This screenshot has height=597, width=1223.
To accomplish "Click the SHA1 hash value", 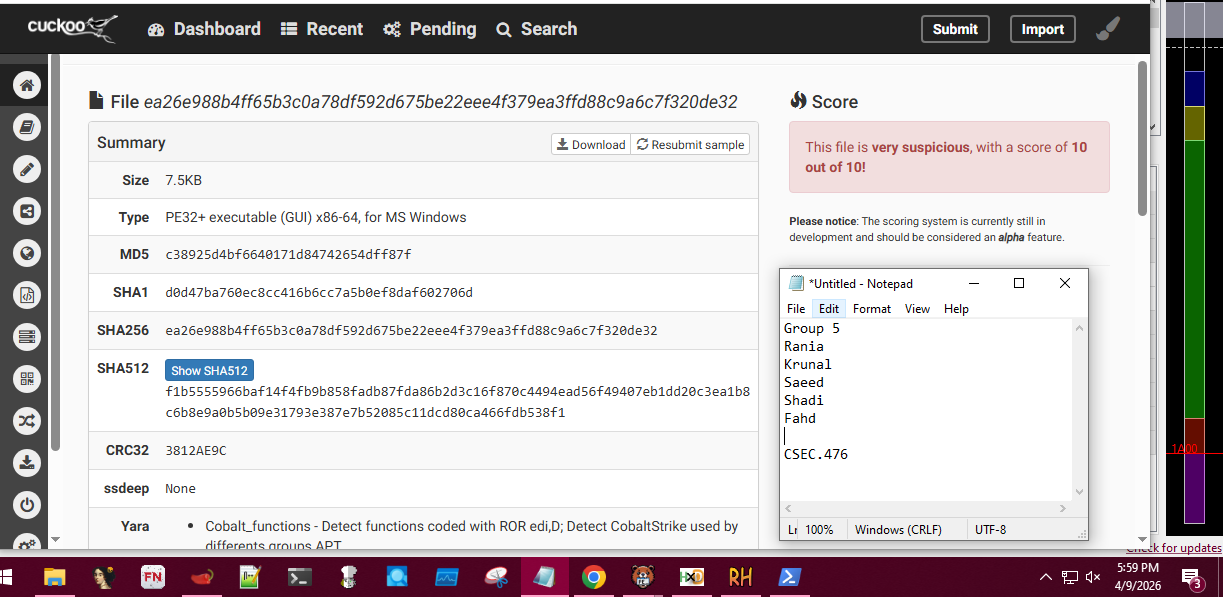I will point(318,293).
